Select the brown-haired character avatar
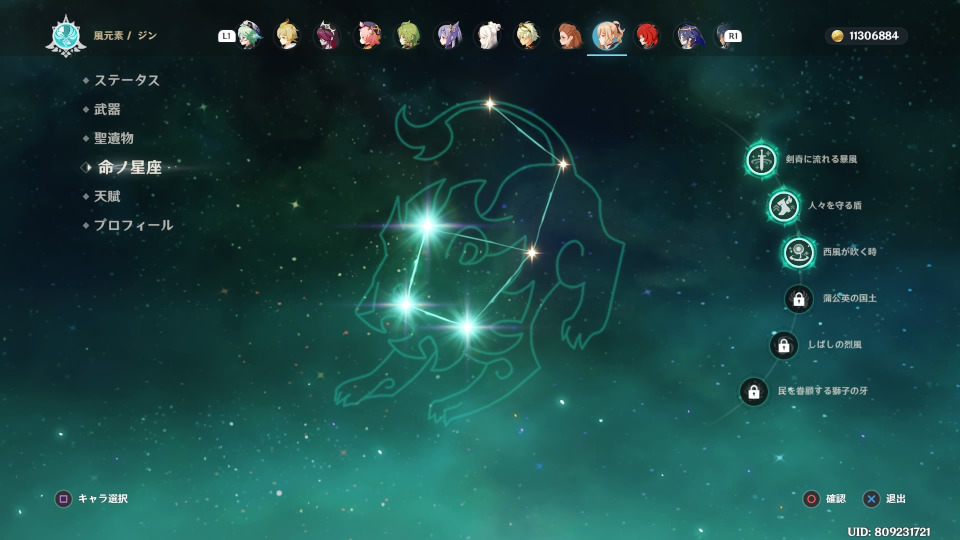 pos(568,36)
